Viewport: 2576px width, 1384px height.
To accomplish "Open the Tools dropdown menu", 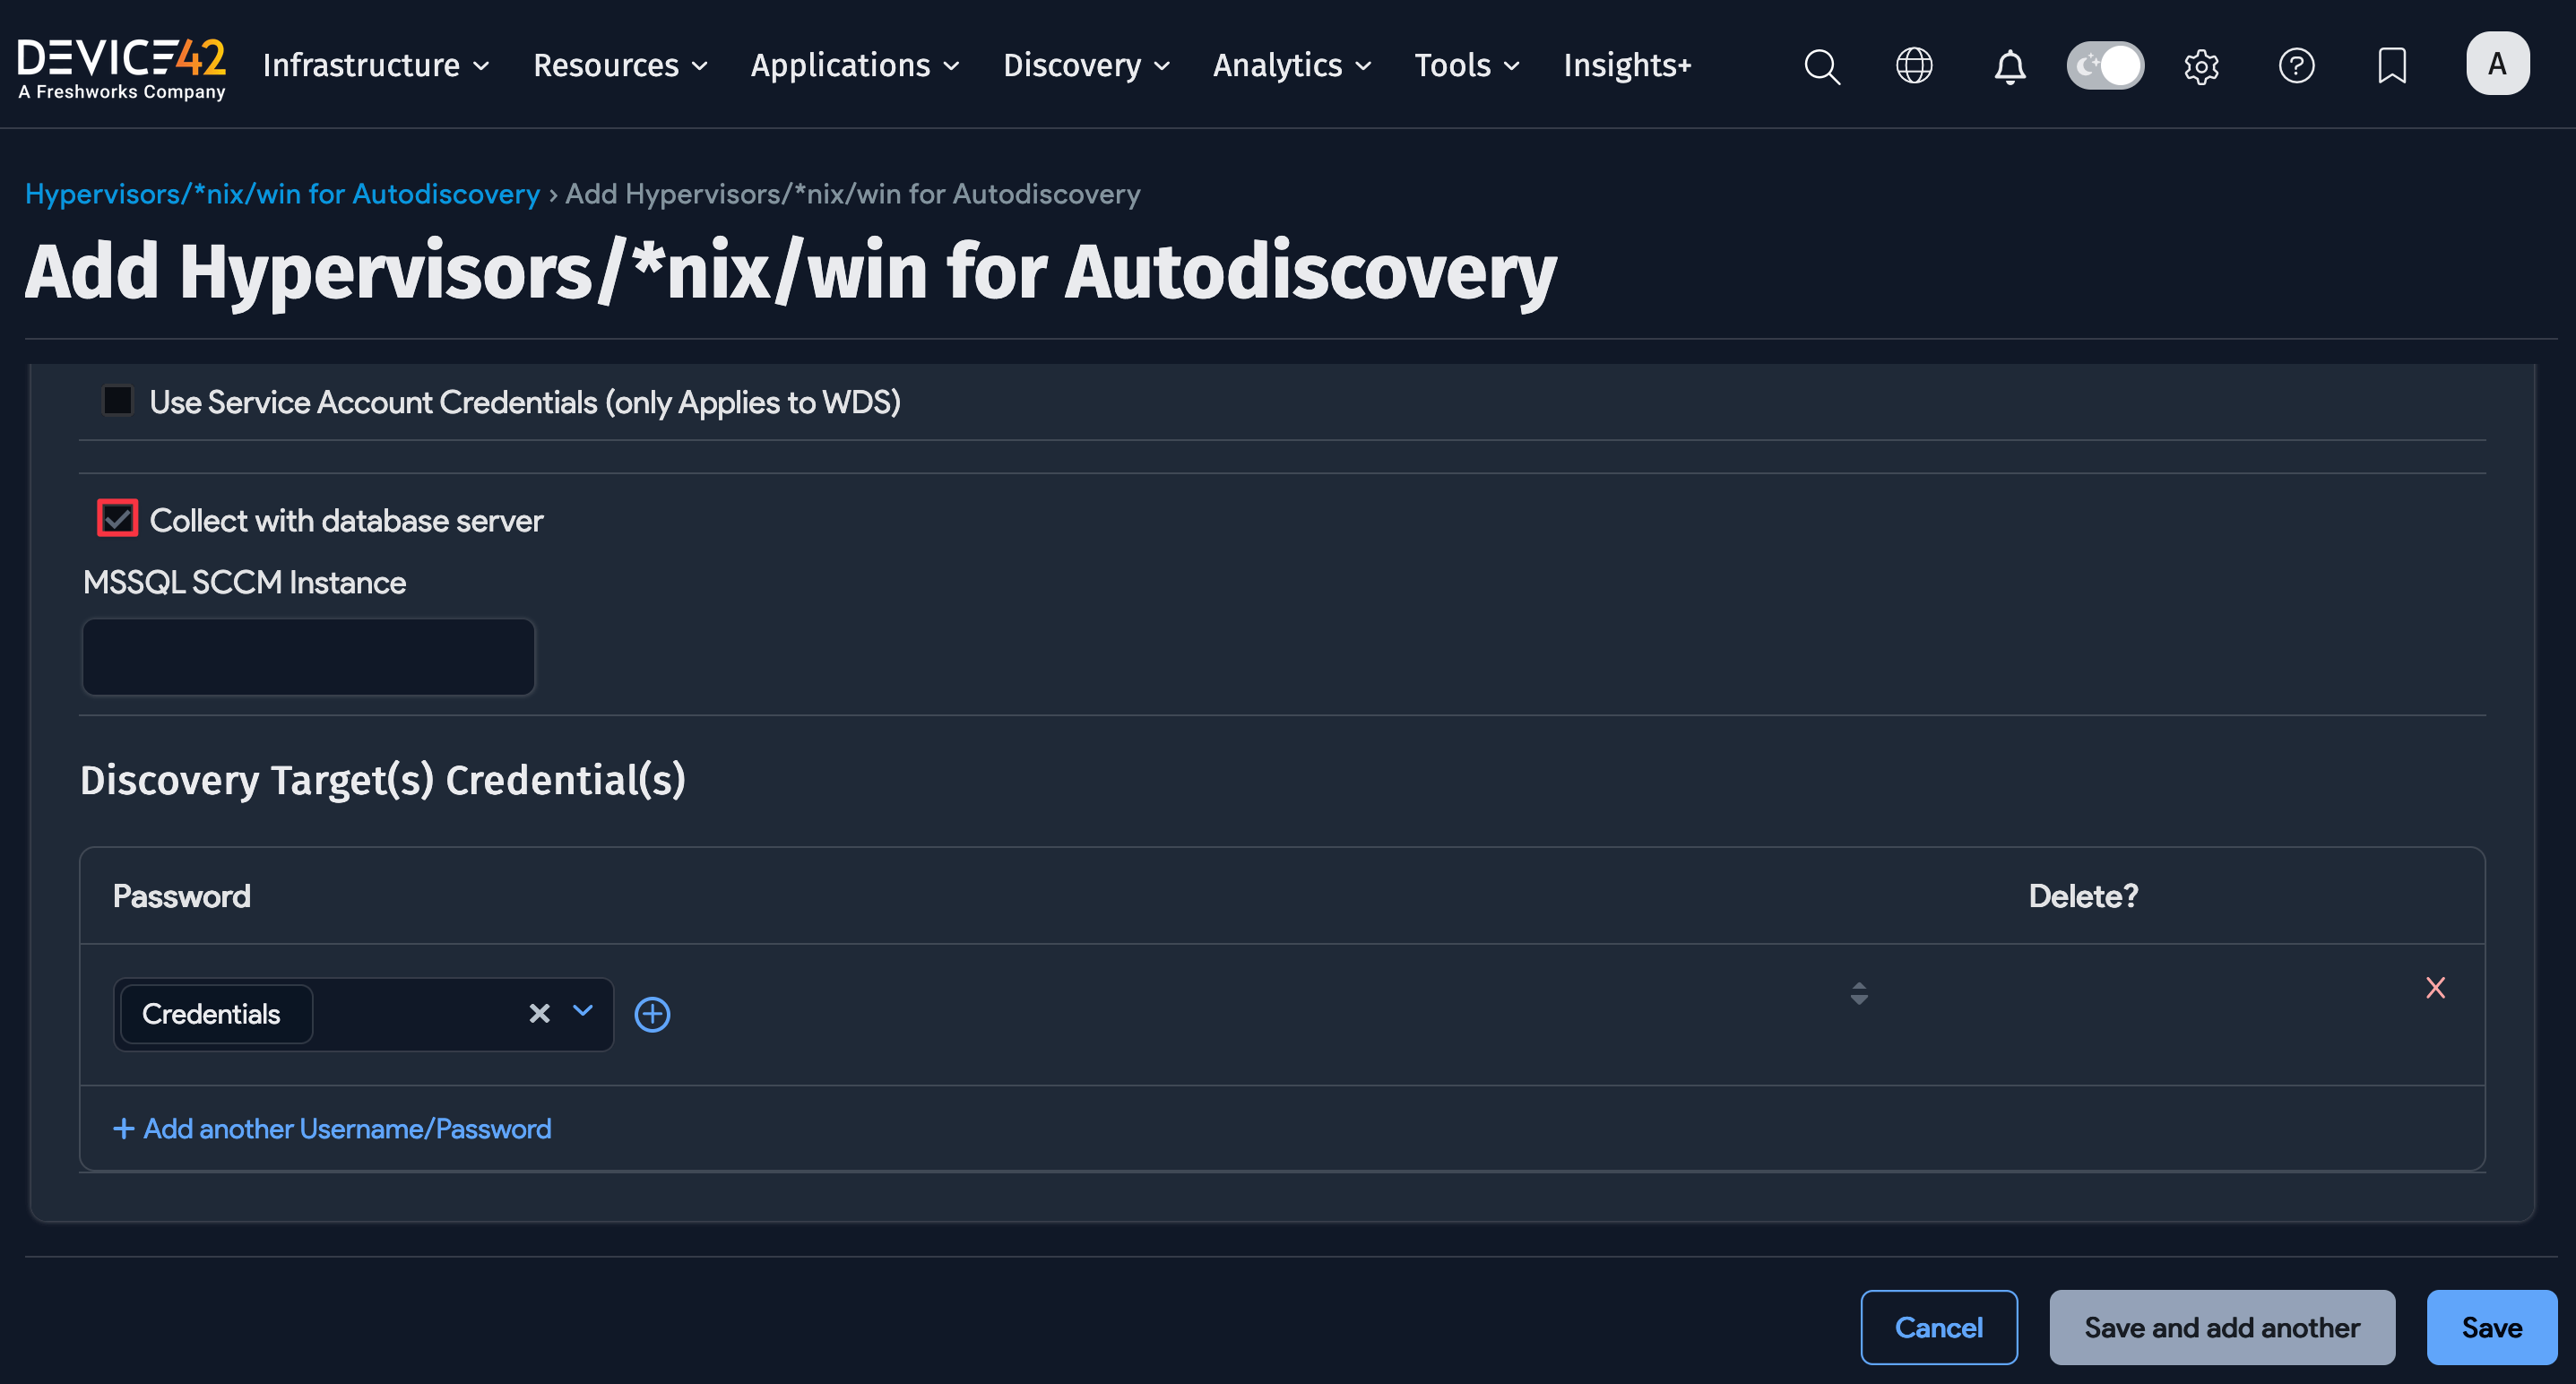I will point(1466,66).
